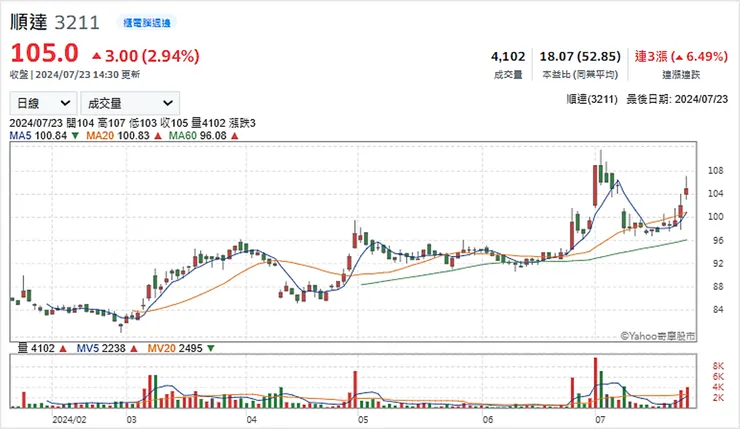Click the MA20 100.83 legend label
Image resolution: width=740 pixels, height=429 pixels.
(x=118, y=136)
